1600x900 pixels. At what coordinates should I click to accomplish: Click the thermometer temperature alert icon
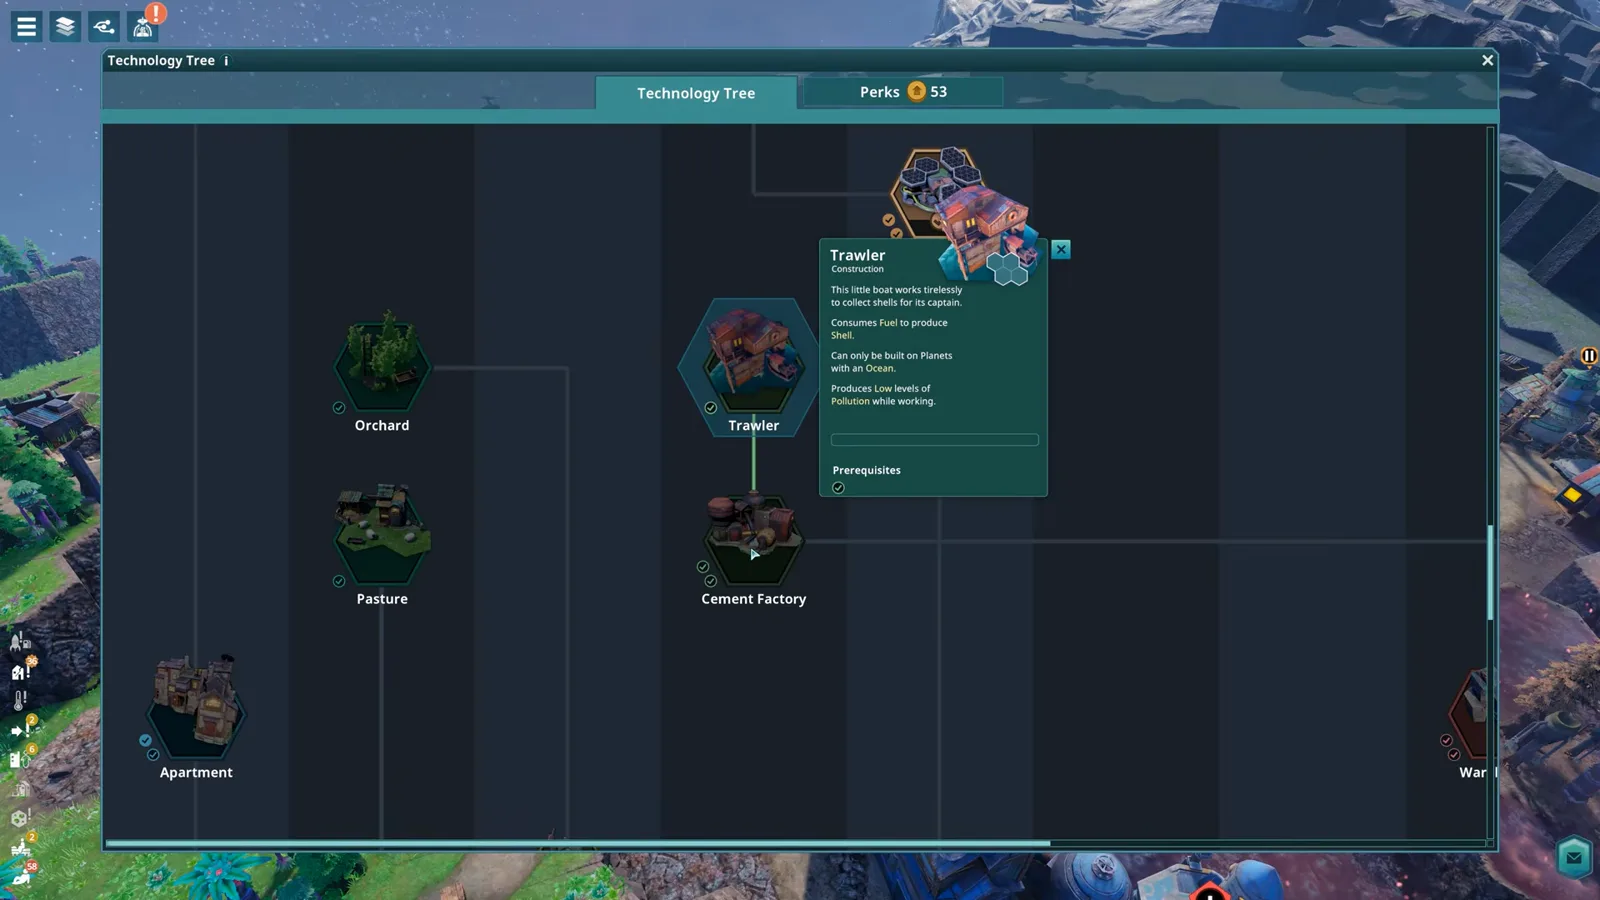(x=20, y=700)
